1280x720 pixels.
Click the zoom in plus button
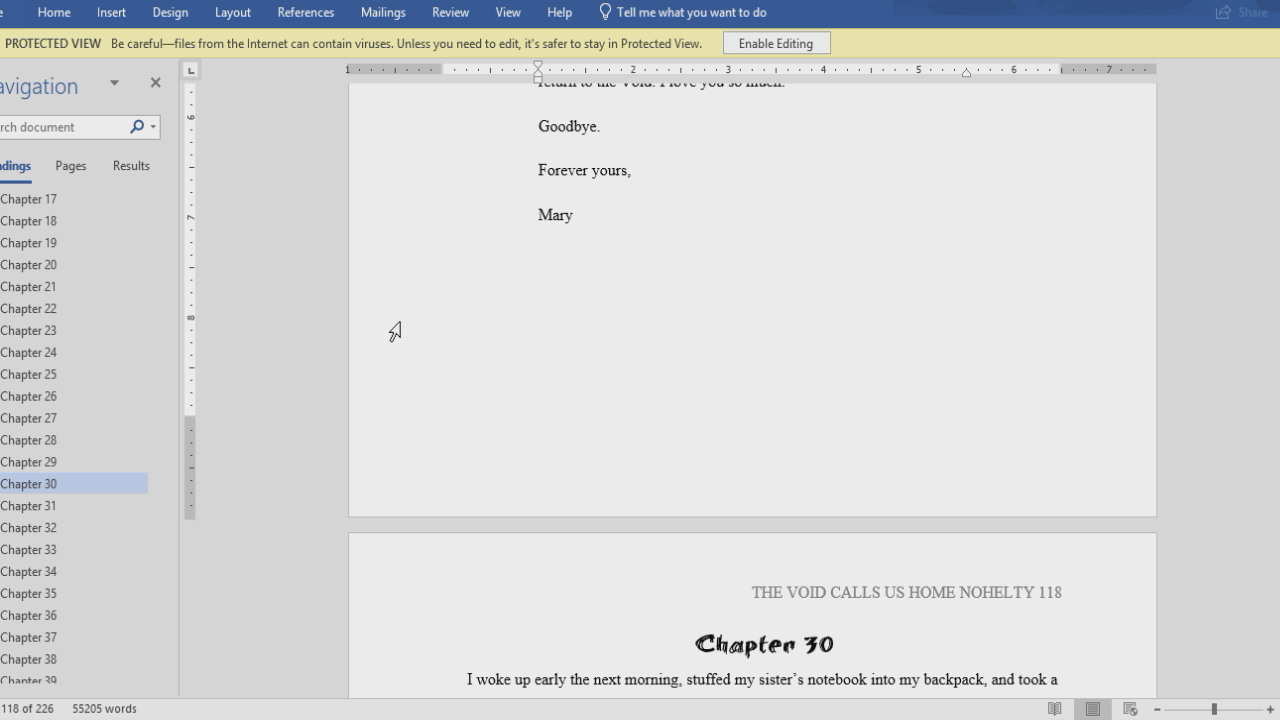pyautogui.click(x=1271, y=709)
